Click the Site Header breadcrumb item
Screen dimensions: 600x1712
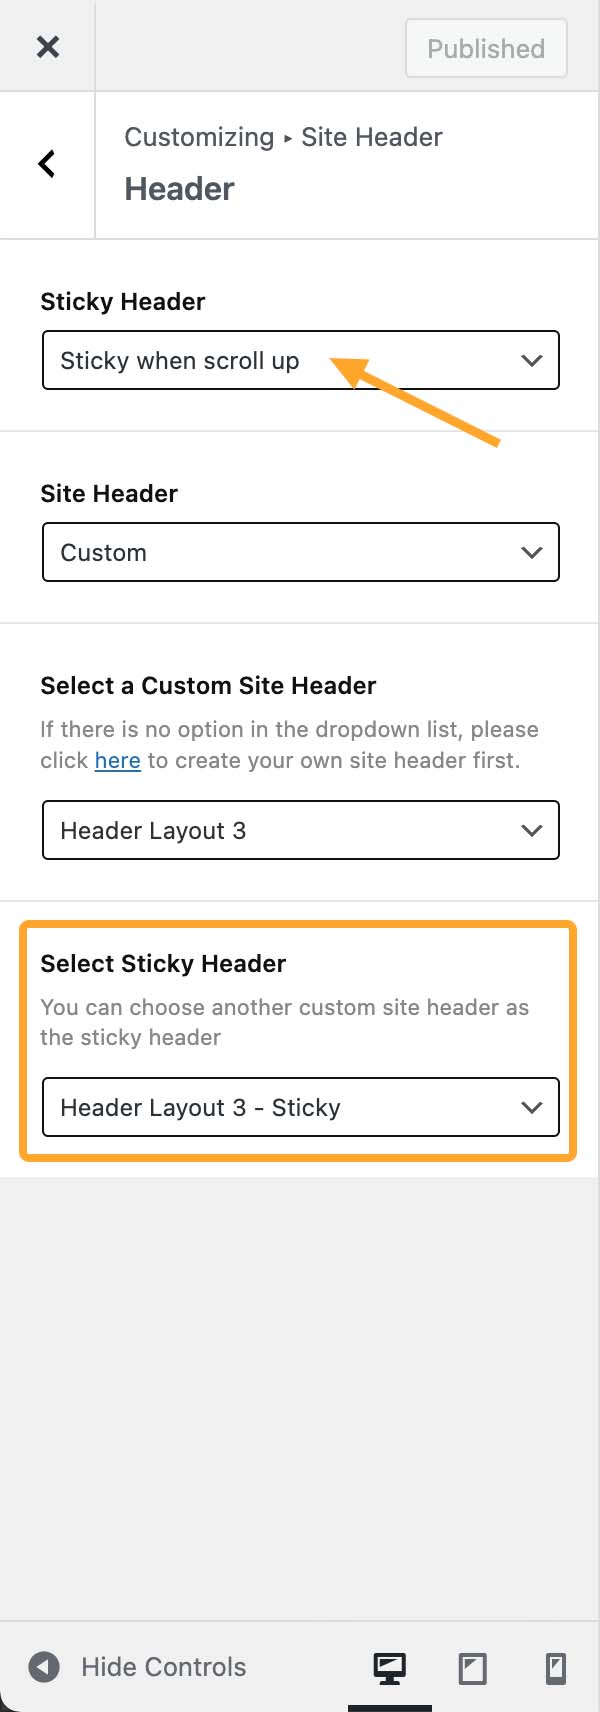[x=371, y=137]
